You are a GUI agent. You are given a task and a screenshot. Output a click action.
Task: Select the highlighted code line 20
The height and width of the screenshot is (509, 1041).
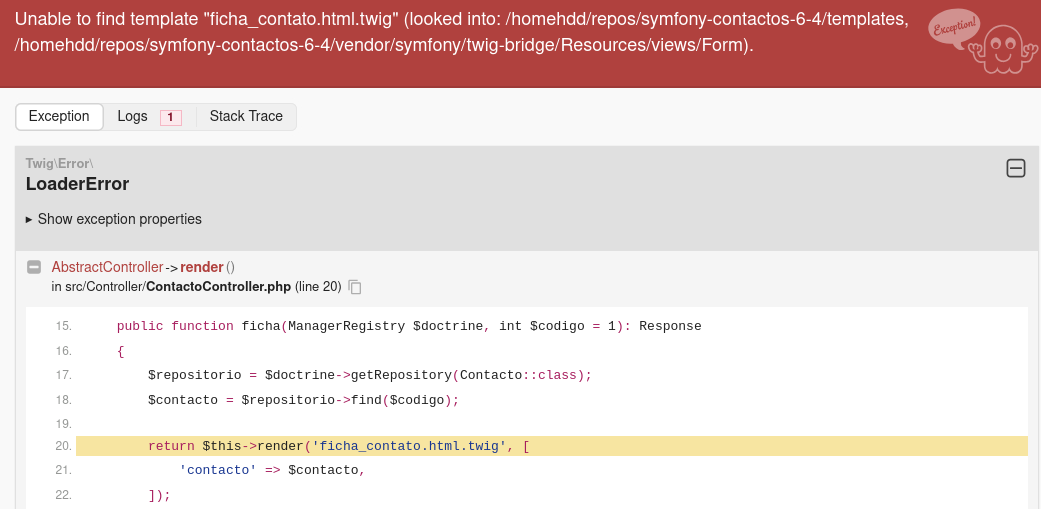click(x=552, y=446)
